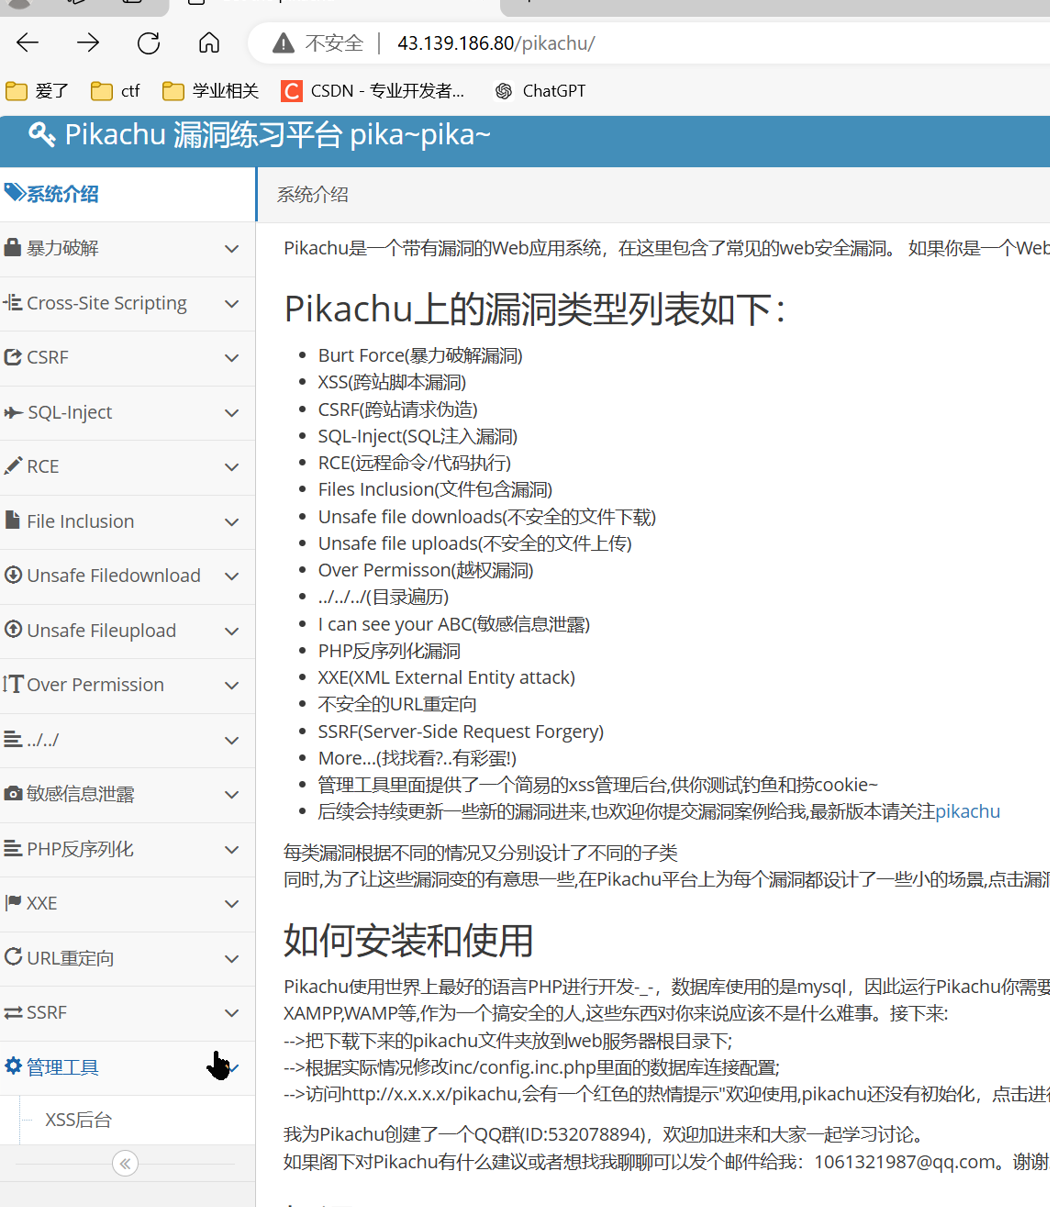1050x1207 pixels.
Task: Click the URL重定向 circular arrow icon
Action: point(13,956)
